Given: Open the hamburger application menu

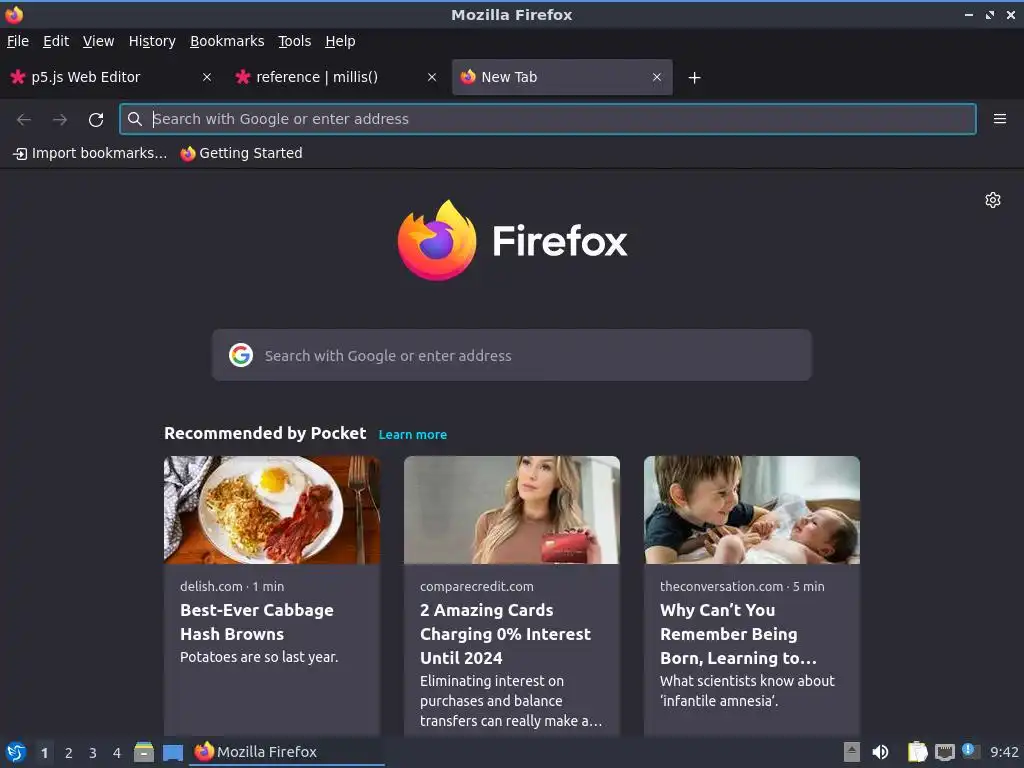Looking at the screenshot, I should (x=1000, y=119).
